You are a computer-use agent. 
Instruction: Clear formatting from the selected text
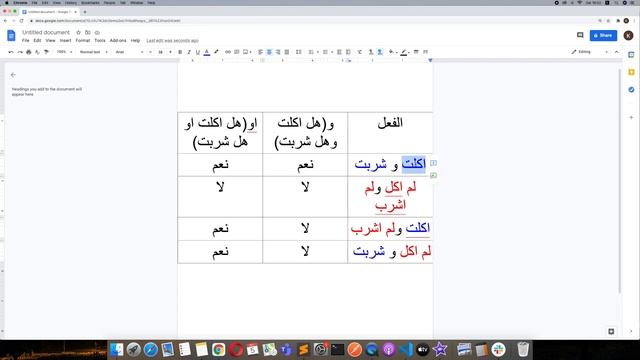point(360,52)
